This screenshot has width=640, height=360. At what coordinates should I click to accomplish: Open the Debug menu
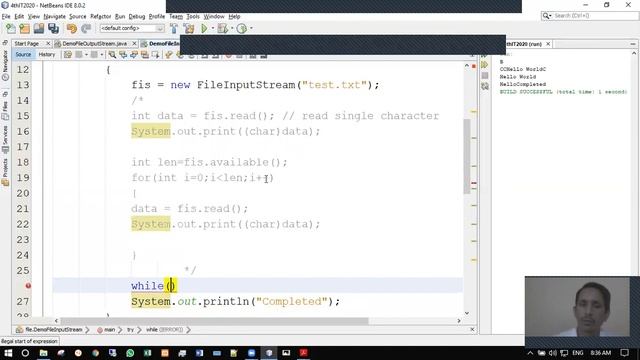(137, 17)
